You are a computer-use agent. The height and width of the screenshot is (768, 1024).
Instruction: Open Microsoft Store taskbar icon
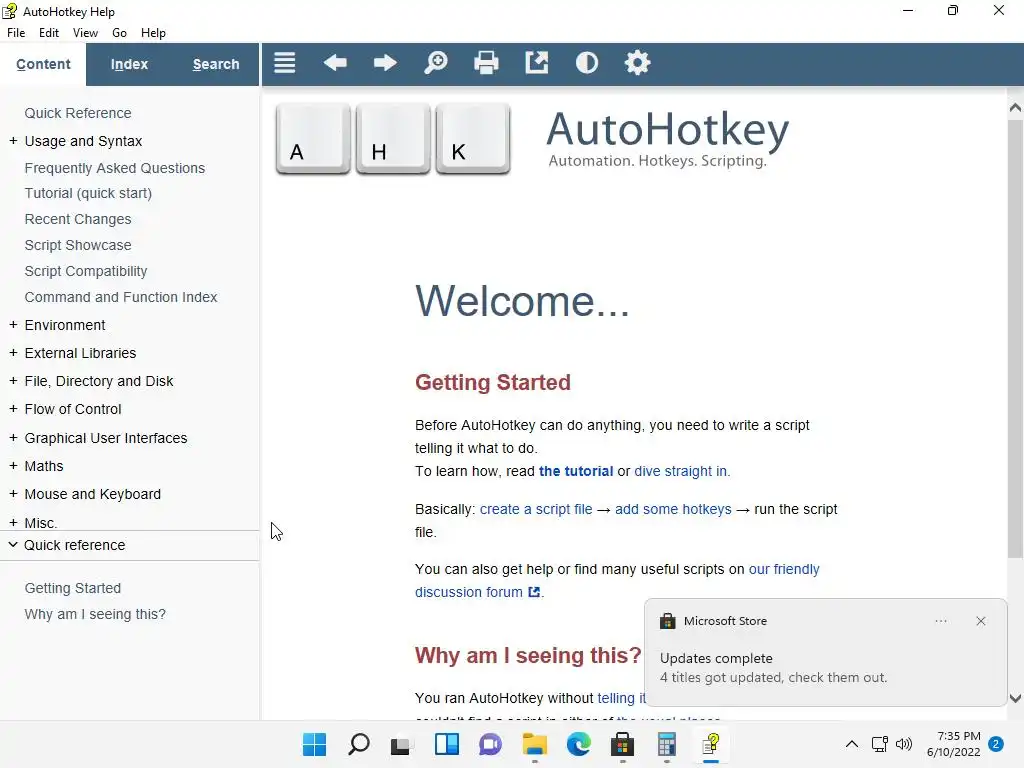(622, 744)
